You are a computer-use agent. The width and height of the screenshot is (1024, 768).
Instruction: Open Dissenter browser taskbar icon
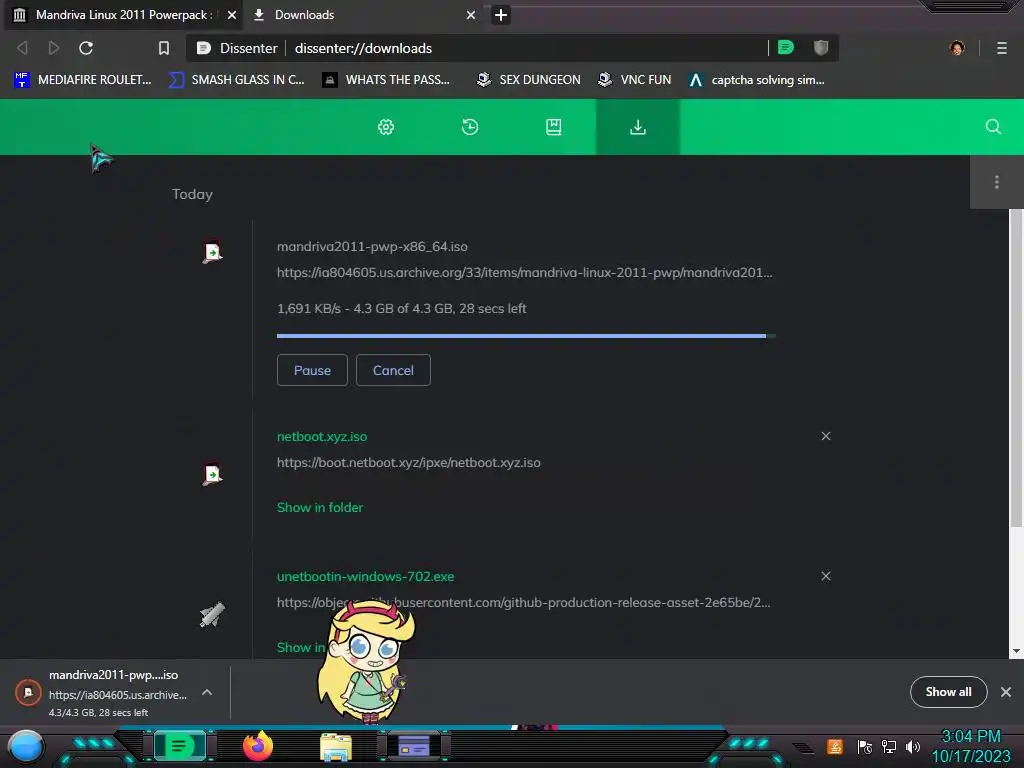(179, 746)
